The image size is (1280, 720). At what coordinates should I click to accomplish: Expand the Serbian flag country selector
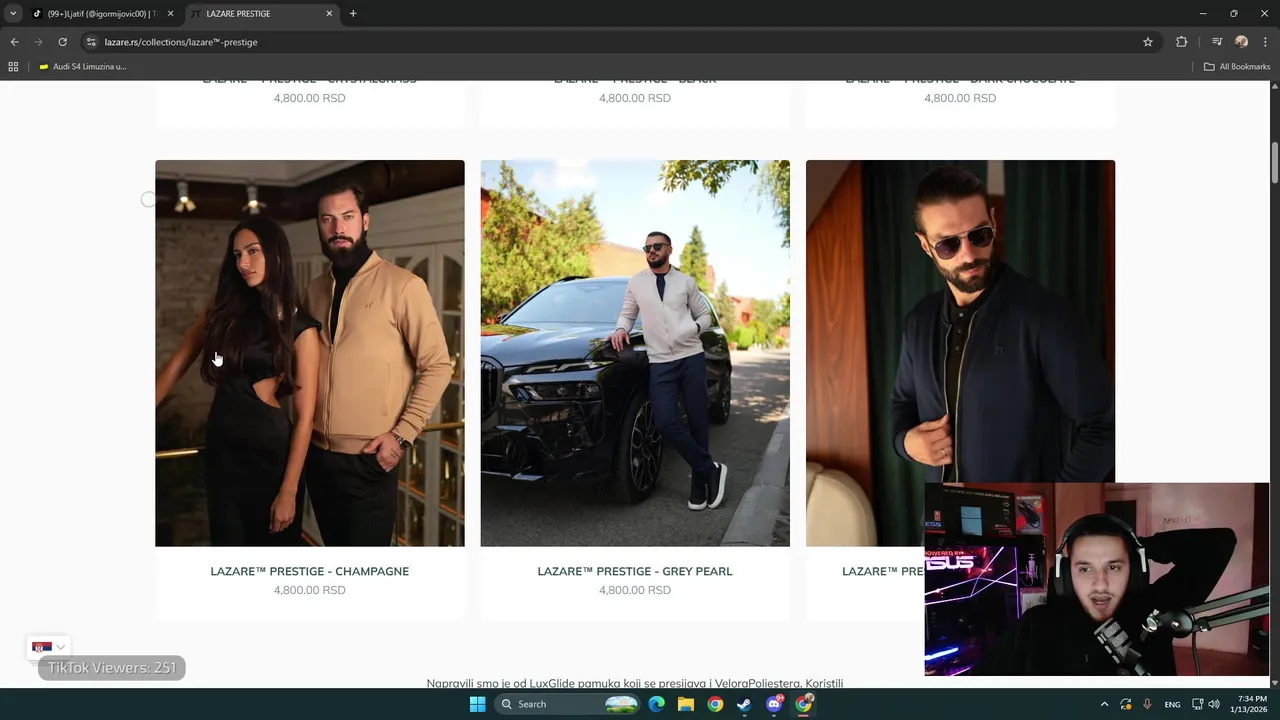(49, 648)
